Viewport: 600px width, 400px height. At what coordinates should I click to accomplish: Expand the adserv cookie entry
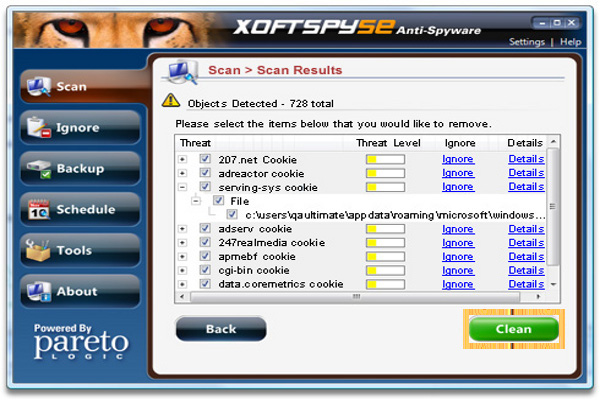click(183, 229)
